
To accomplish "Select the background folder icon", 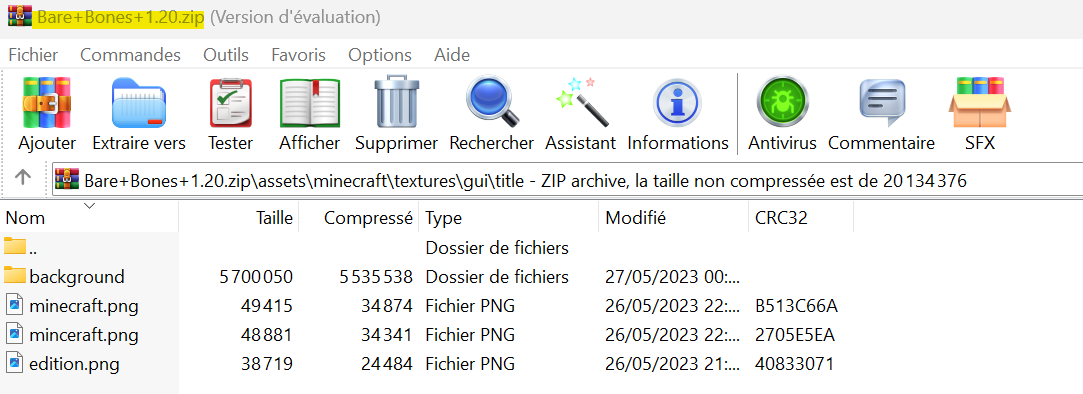I will 15,276.
